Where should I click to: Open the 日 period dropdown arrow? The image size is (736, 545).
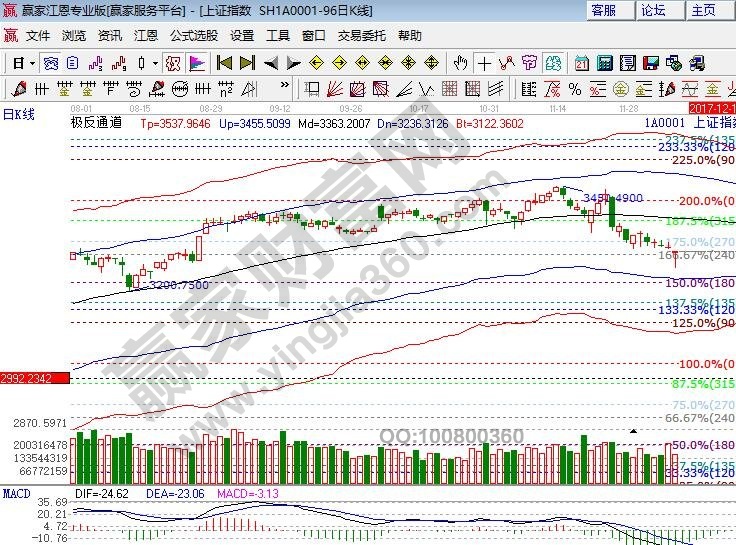tap(32, 63)
